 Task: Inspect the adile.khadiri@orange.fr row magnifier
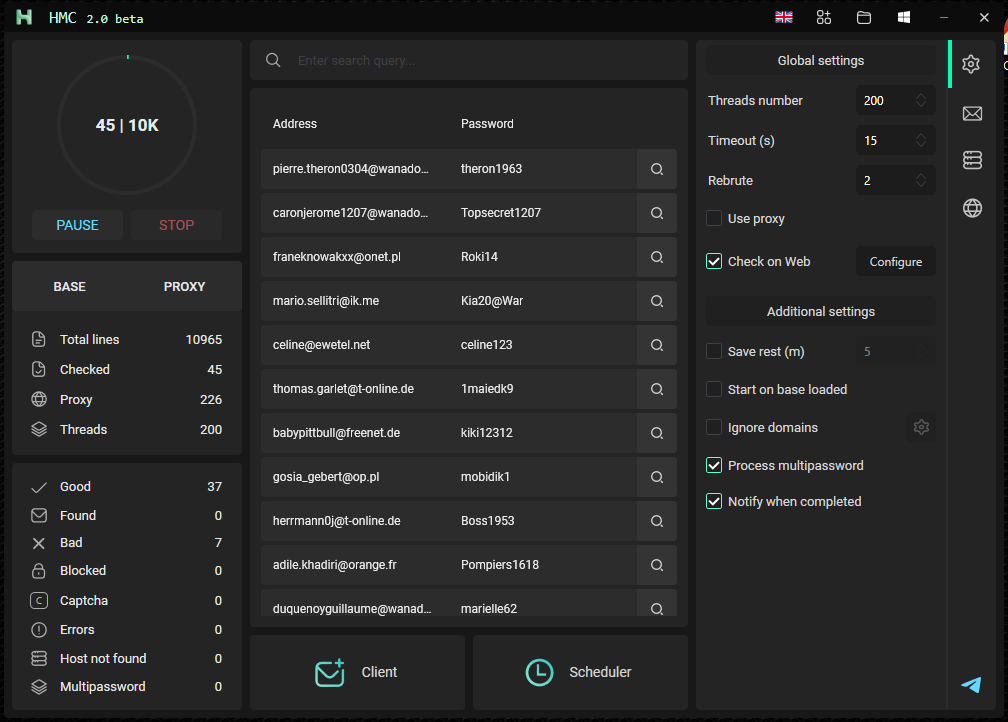coord(656,565)
